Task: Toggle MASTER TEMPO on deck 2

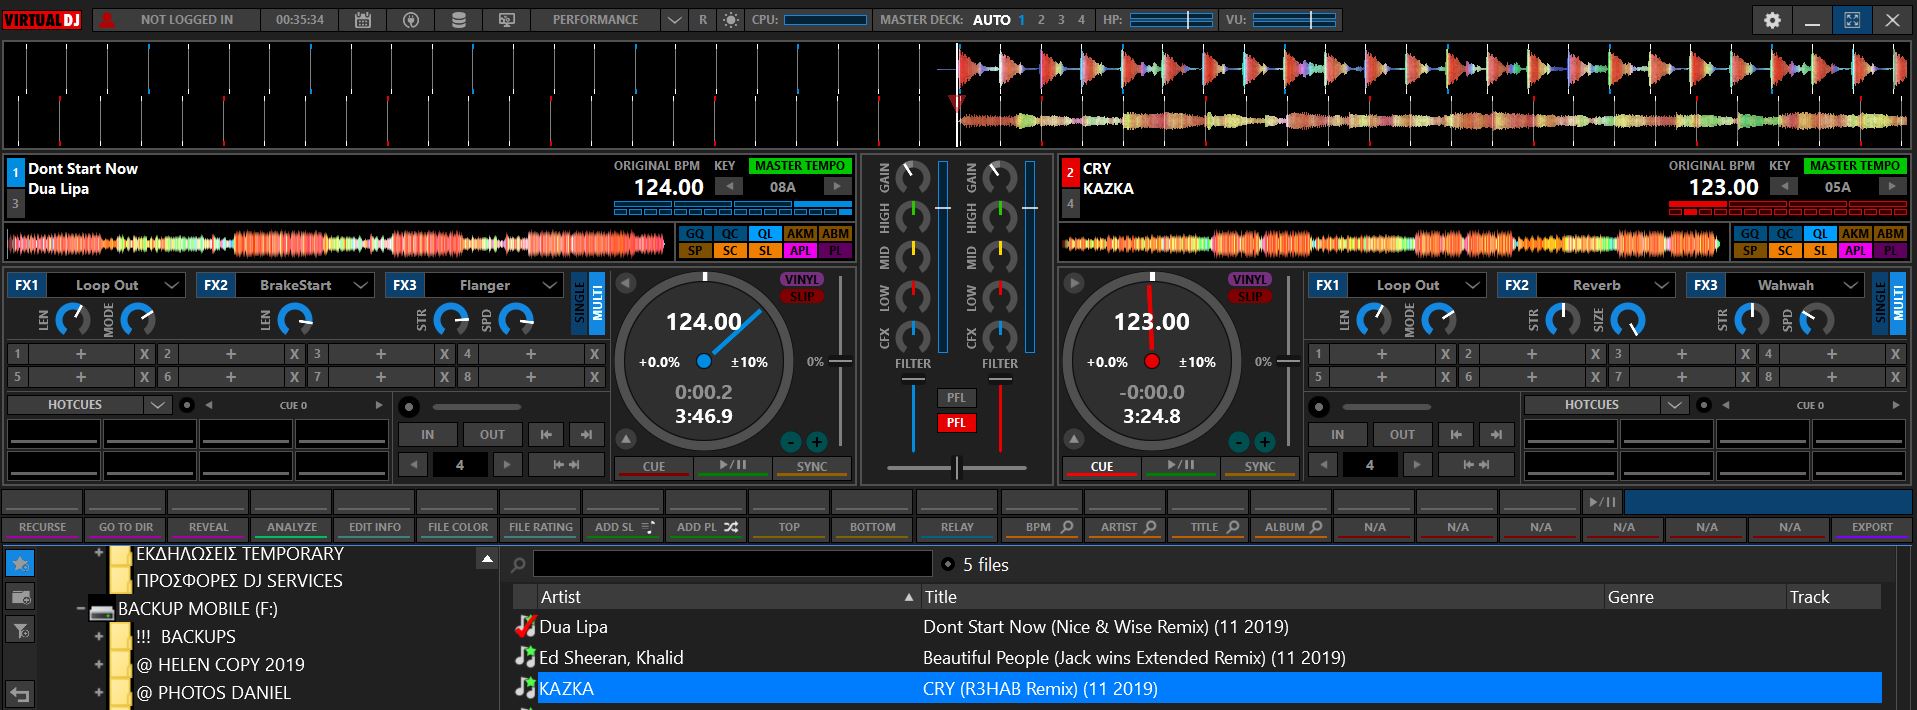Action: click(1855, 166)
